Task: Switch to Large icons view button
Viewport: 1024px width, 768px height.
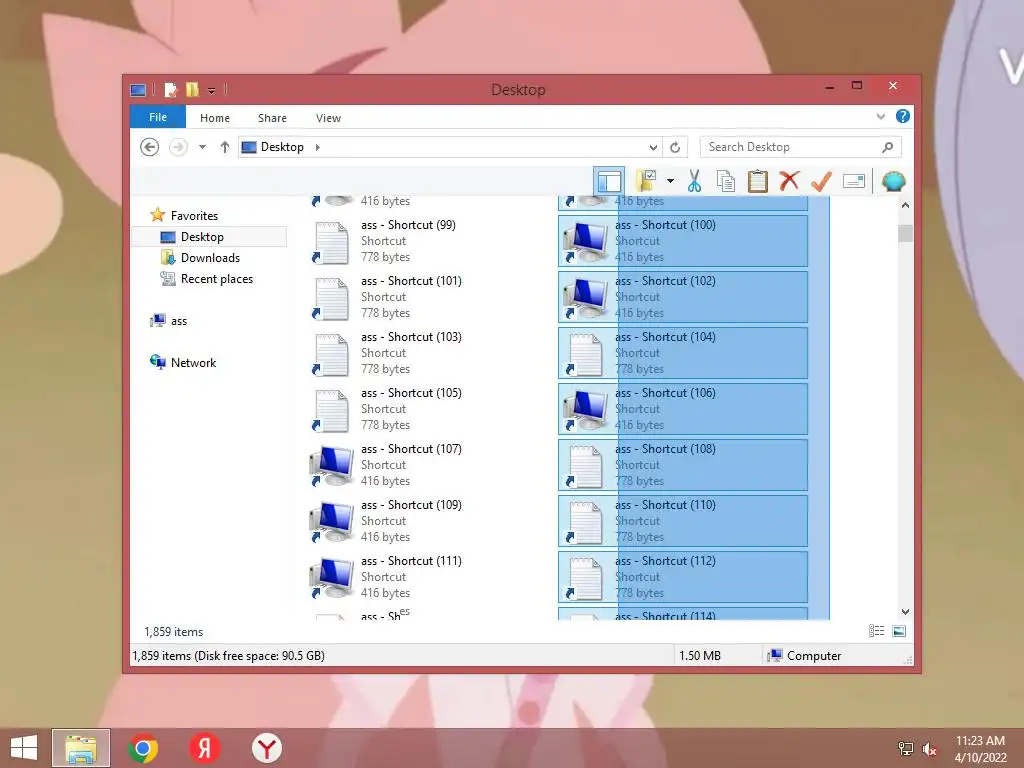Action: (899, 631)
